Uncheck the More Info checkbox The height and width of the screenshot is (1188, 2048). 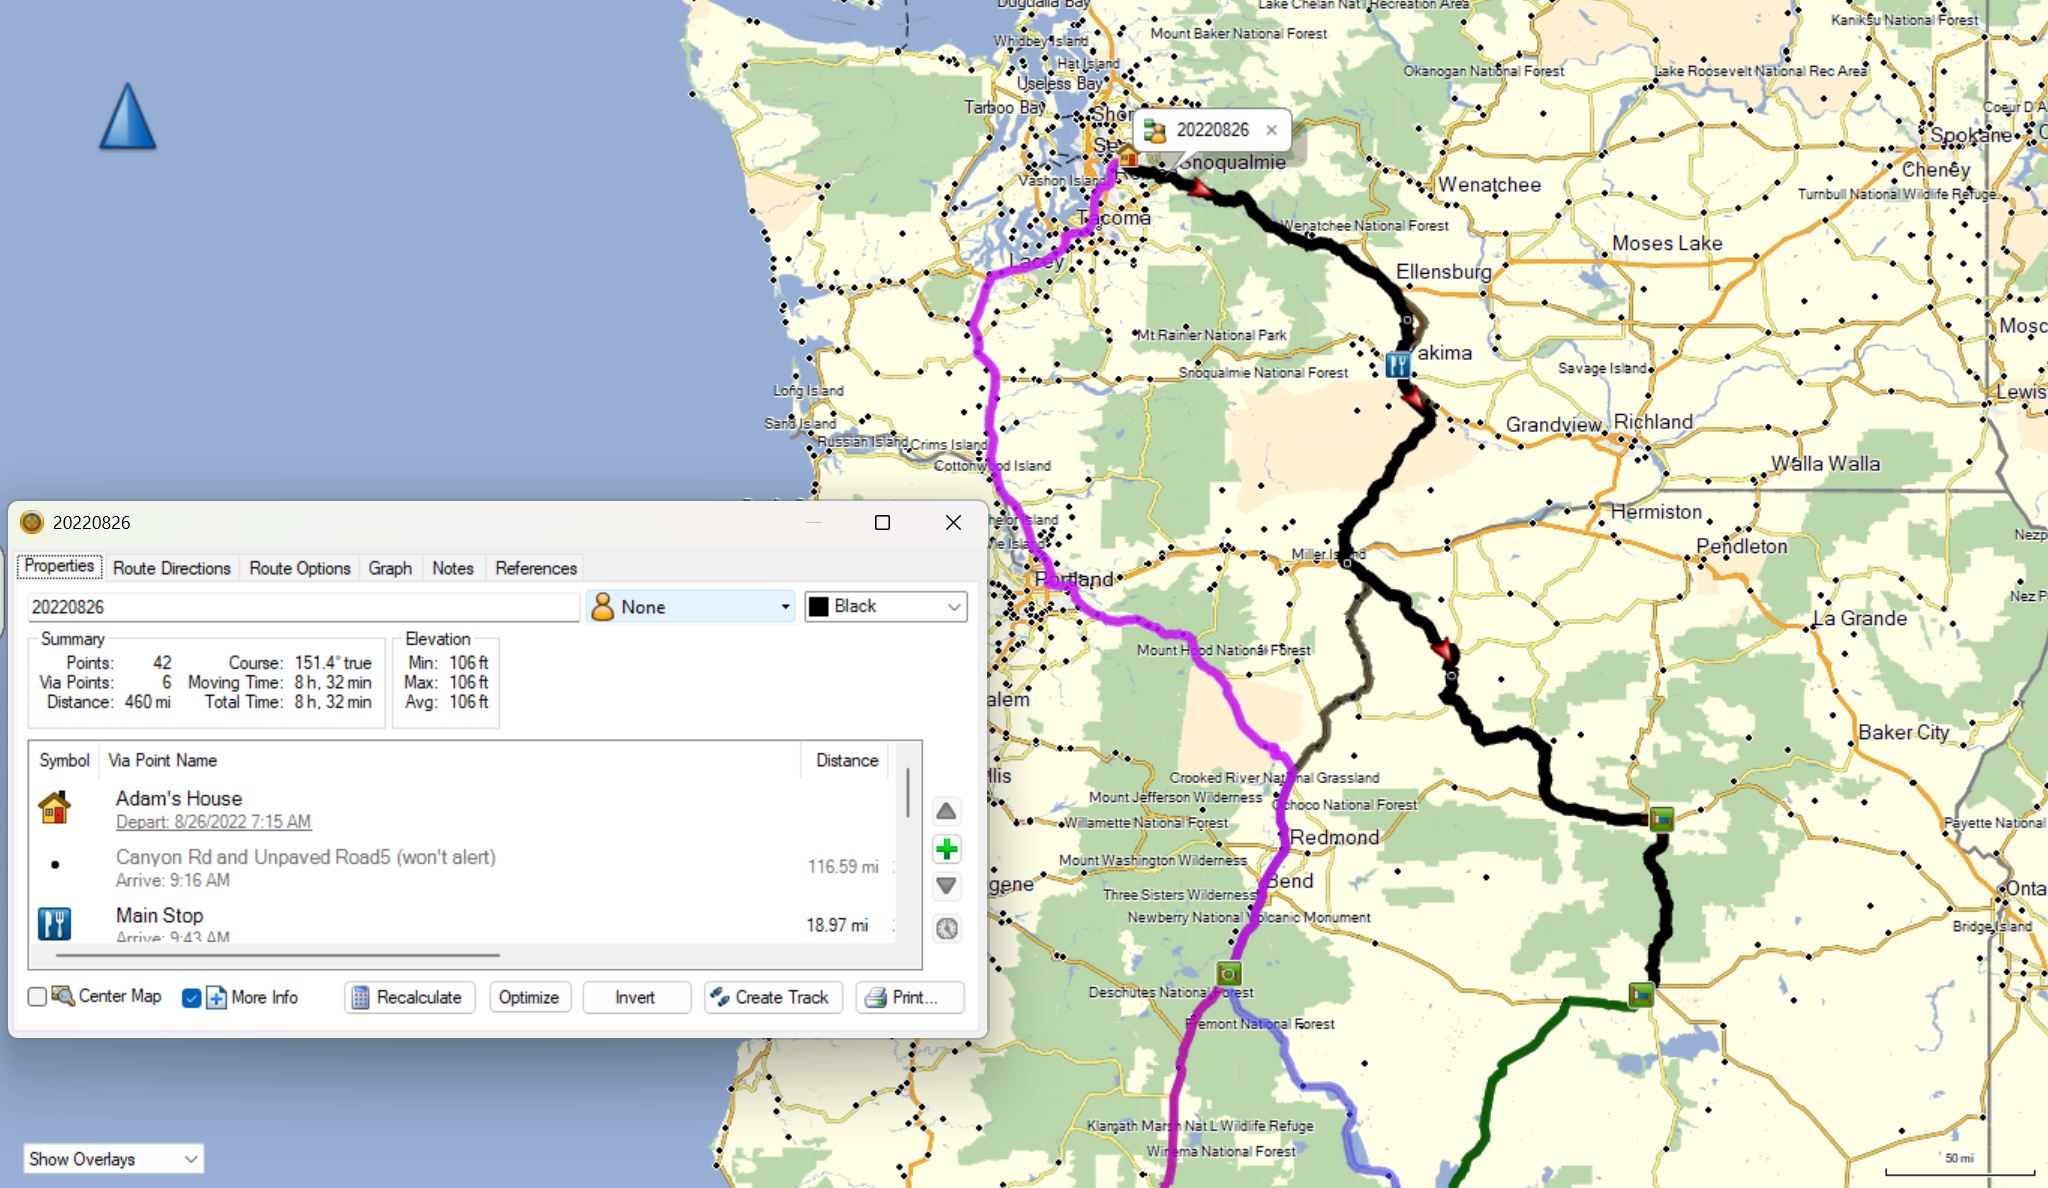tap(192, 997)
